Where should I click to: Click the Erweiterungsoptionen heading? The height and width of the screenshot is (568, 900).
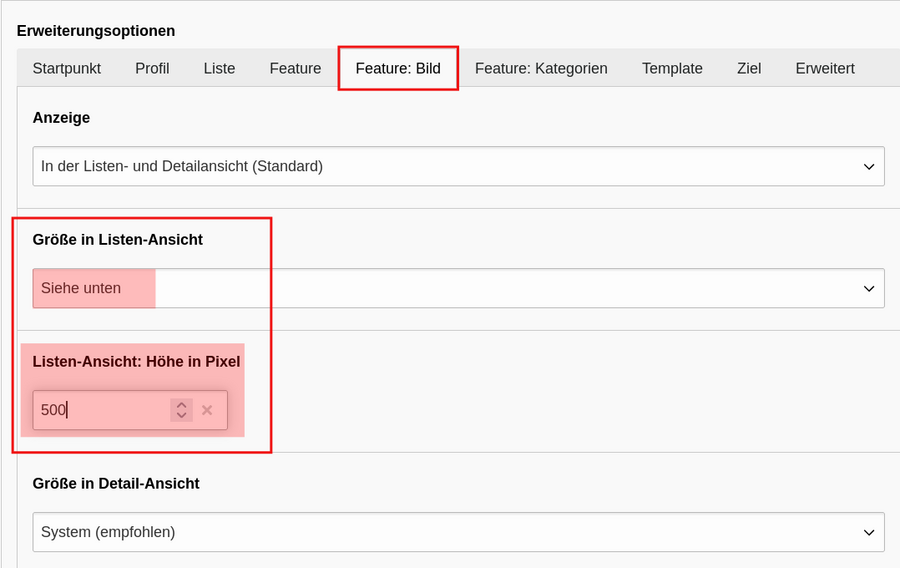point(96,30)
